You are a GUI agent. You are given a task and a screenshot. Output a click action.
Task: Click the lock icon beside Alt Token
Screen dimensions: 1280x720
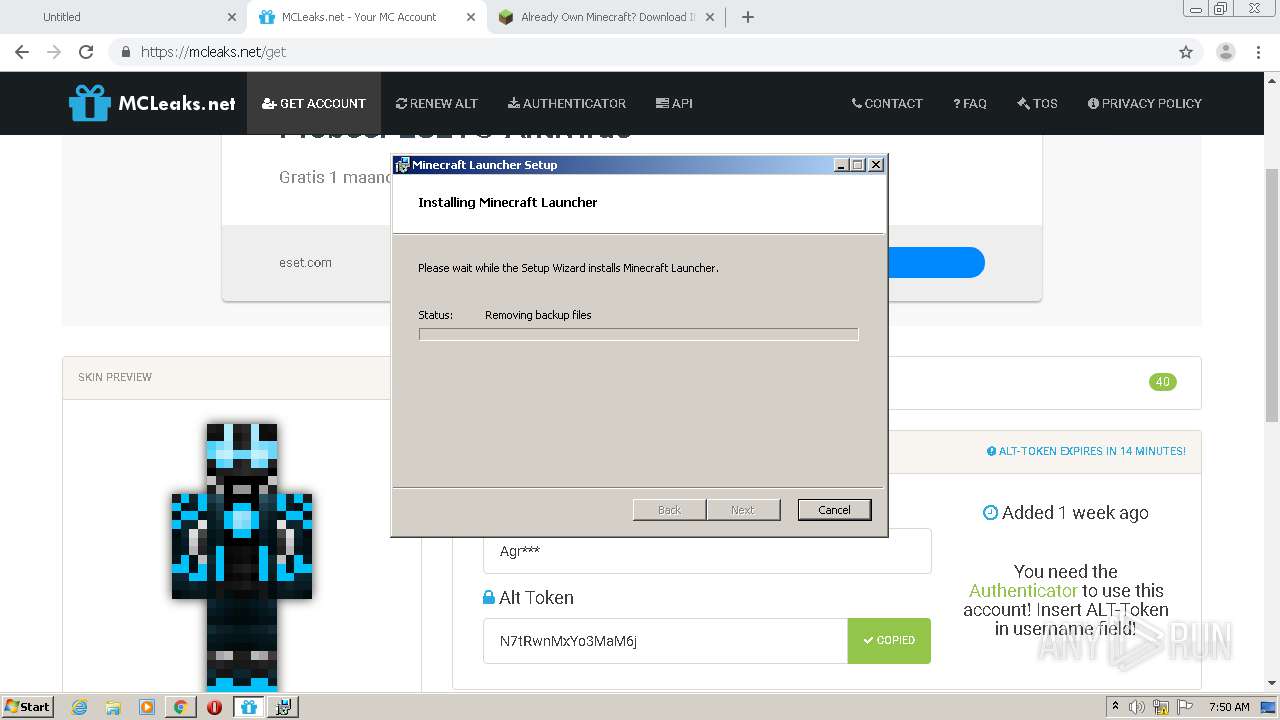coord(488,597)
